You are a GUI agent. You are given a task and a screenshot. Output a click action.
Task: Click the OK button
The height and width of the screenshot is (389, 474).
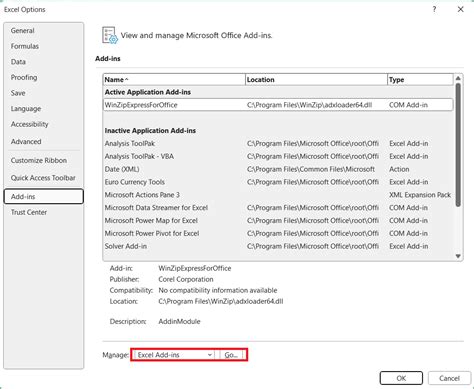point(401,378)
